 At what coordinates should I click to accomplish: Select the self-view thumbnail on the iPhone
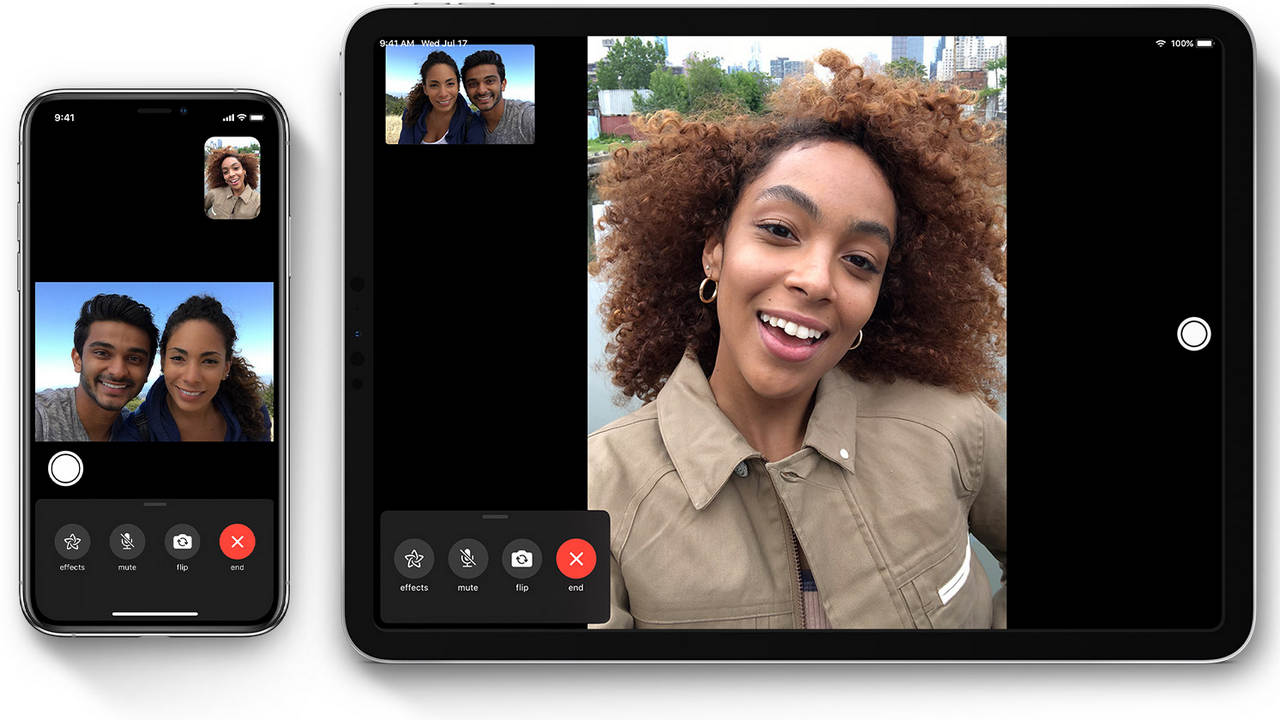(233, 178)
